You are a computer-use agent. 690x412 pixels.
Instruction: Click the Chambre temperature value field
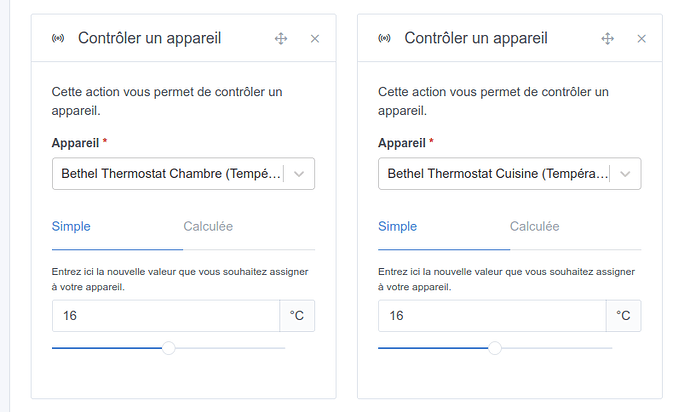pyautogui.click(x=165, y=316)
